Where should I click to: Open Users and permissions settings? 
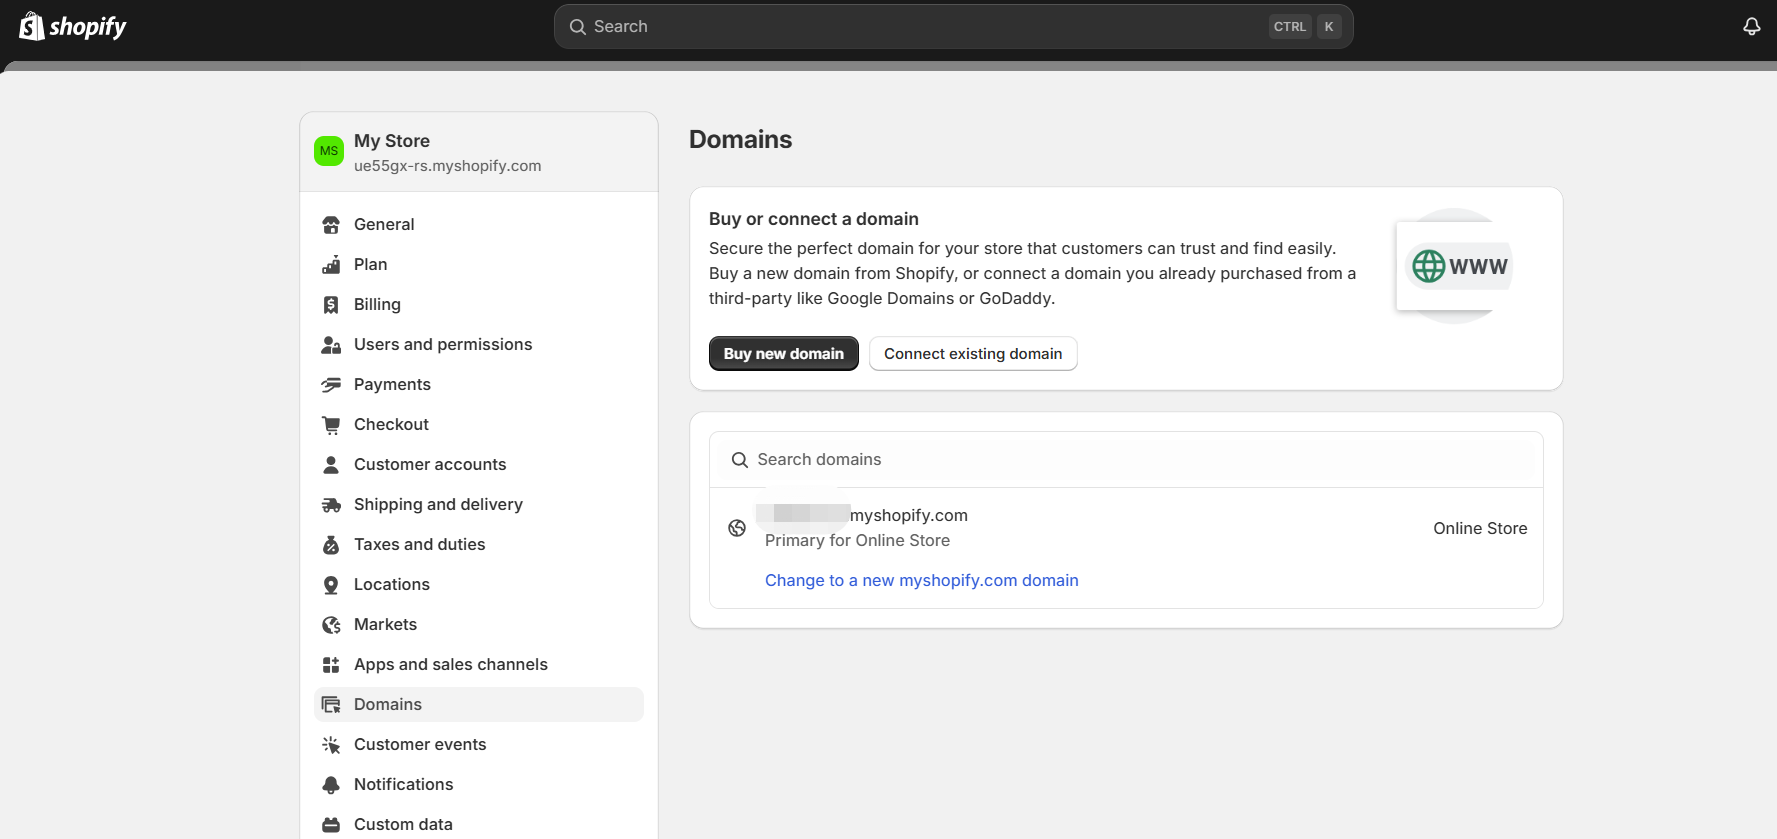point(442,344)
